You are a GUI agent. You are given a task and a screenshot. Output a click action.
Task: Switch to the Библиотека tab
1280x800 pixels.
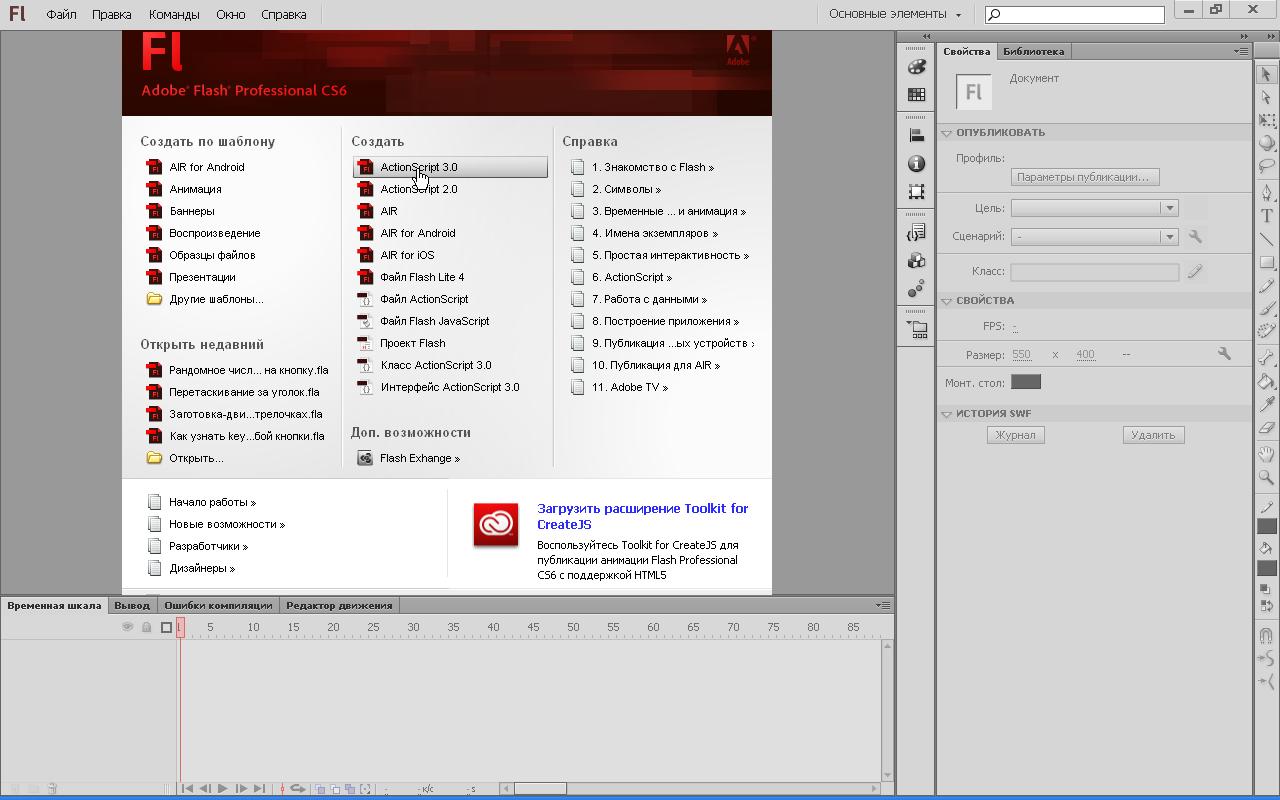click(1033, 51)
